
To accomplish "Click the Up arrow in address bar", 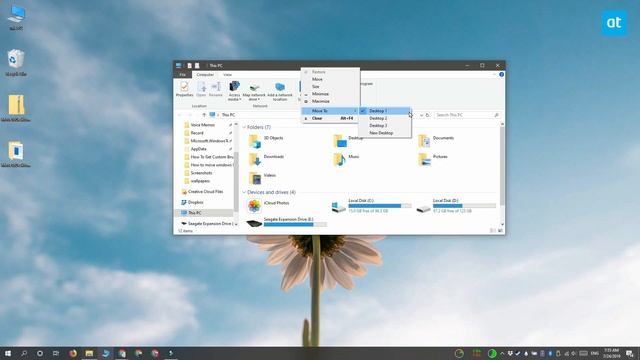I will (x=204, y=115).
